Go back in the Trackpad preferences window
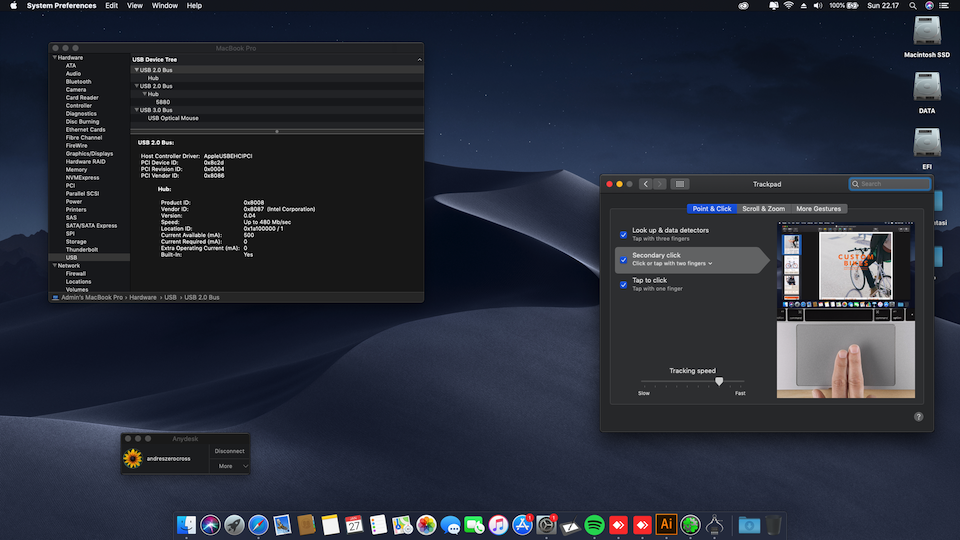The image size is (960, 540). [645, 184]
